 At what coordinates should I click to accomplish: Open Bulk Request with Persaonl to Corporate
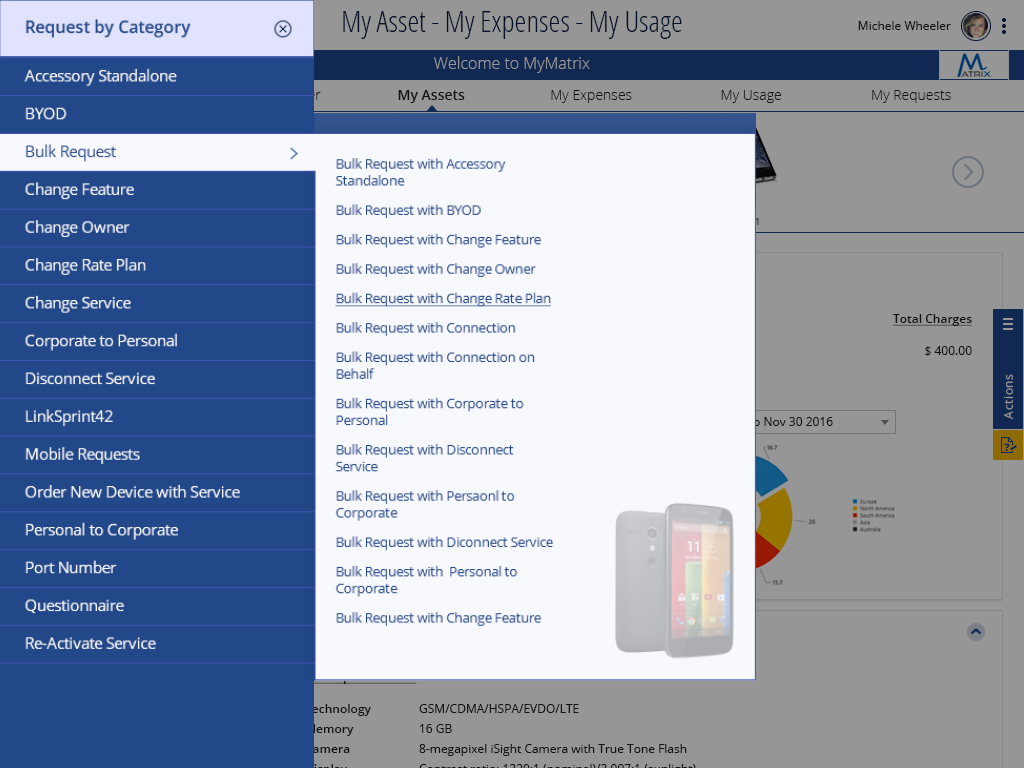click(x=425, y=505)
